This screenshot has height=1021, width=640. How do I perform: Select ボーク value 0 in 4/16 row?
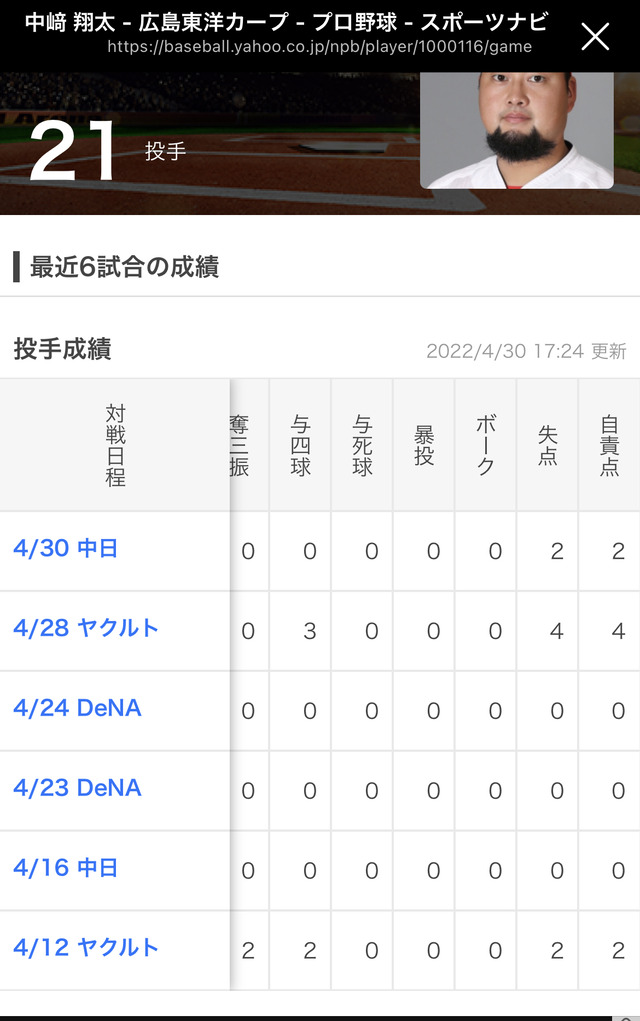point(495,871)
